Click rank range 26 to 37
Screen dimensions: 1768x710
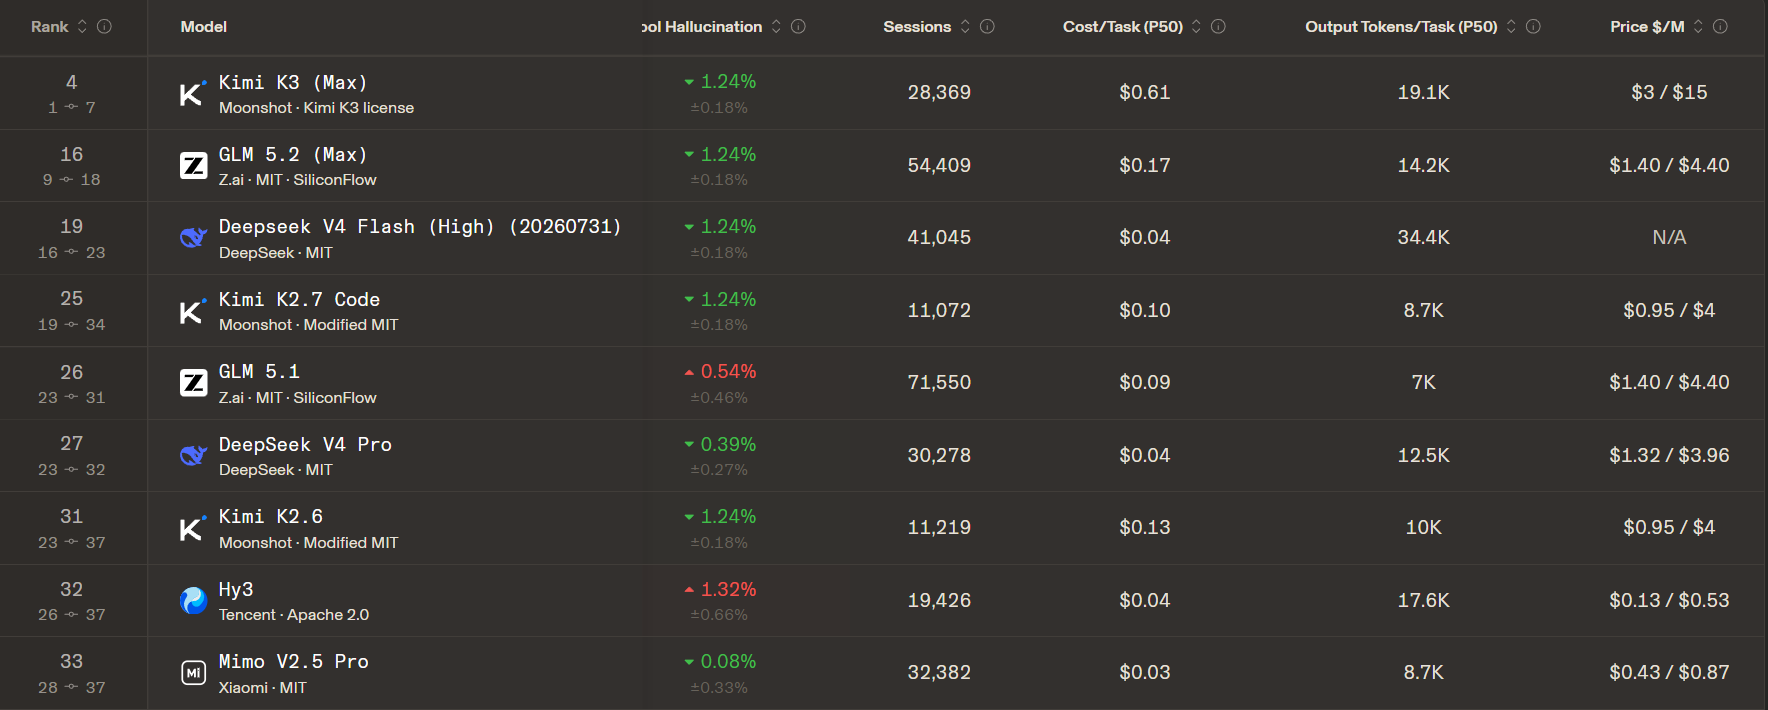[x=71, y=615]
